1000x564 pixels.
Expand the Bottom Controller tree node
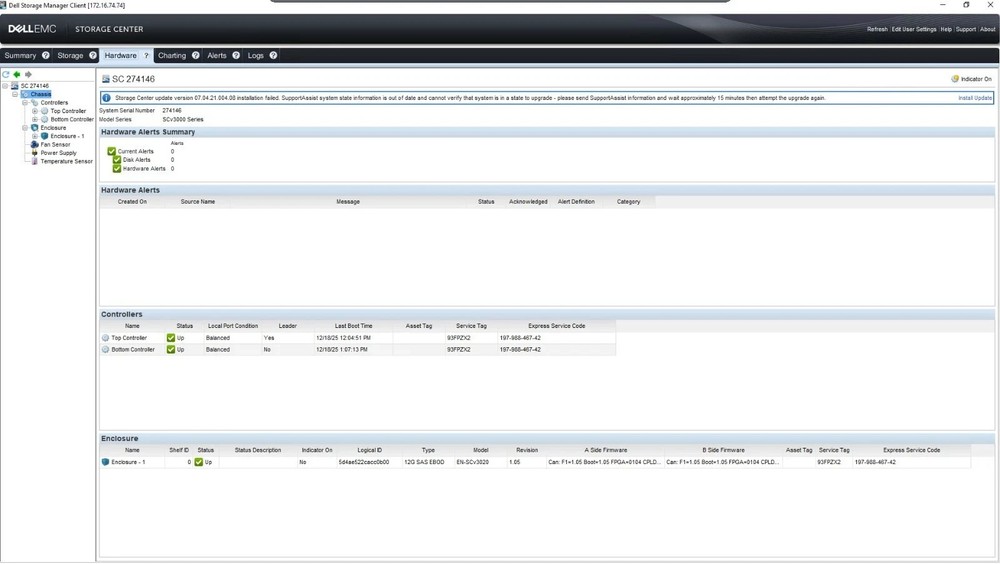pos(35,119)
